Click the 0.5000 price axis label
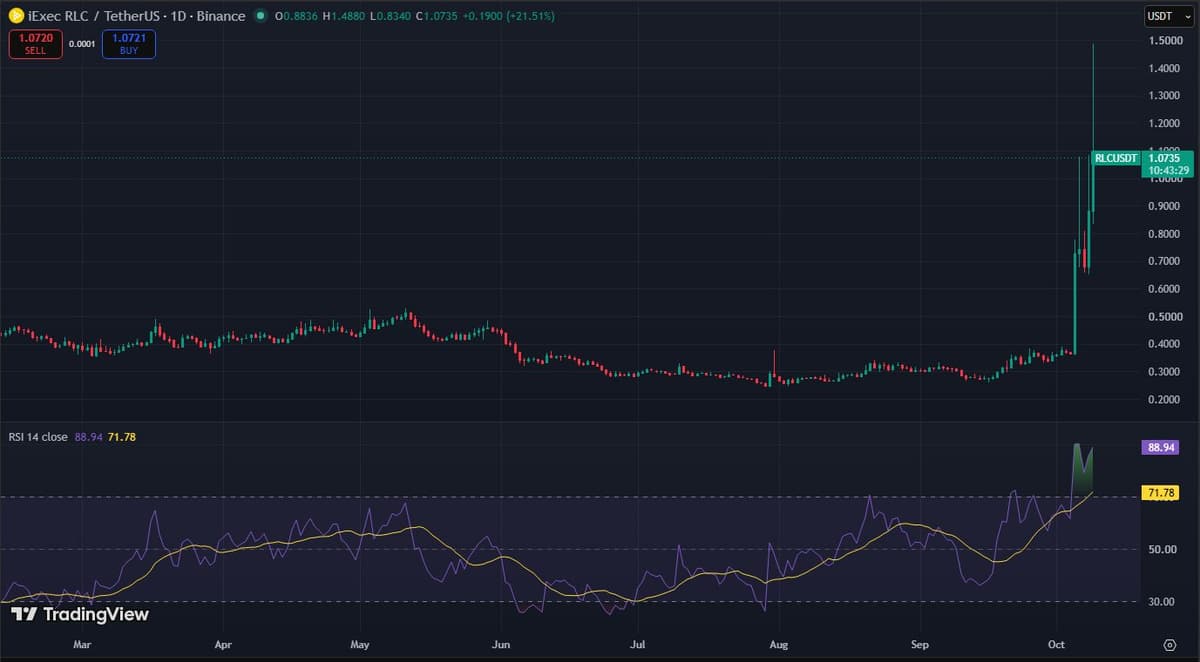Image resolution: width=1200 pixels, height=662 pixels. pyautogui.click(x=1165, y=317)
